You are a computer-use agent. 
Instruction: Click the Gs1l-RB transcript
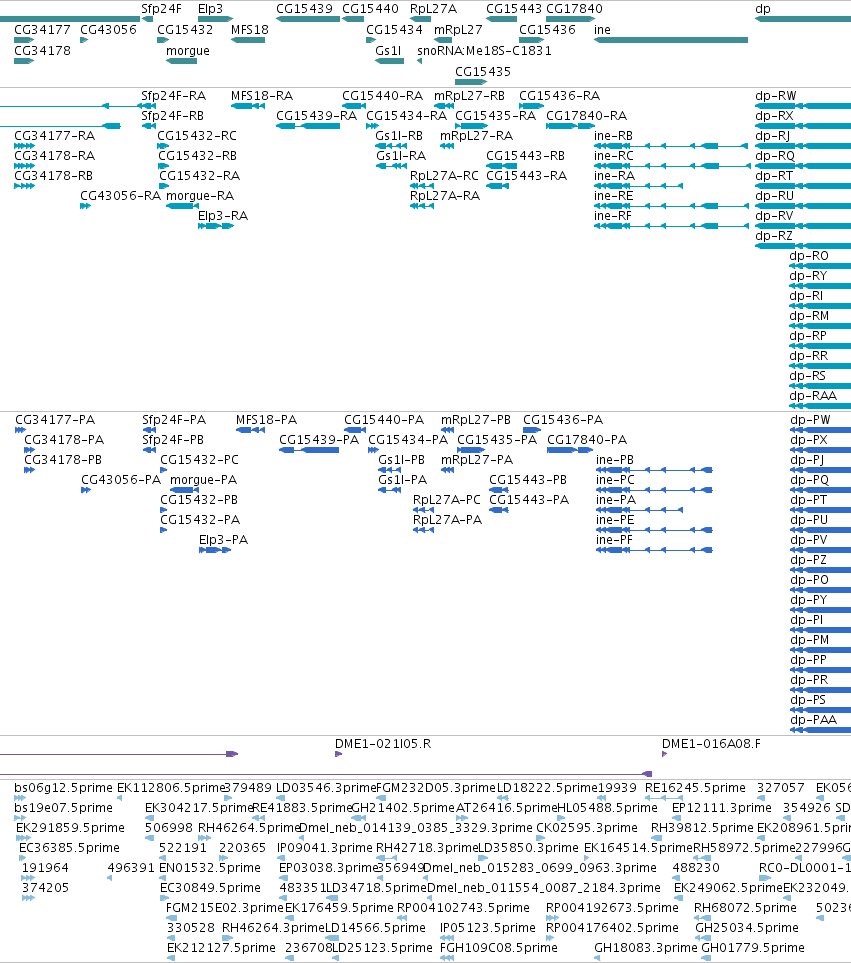(x=391, y=146)
